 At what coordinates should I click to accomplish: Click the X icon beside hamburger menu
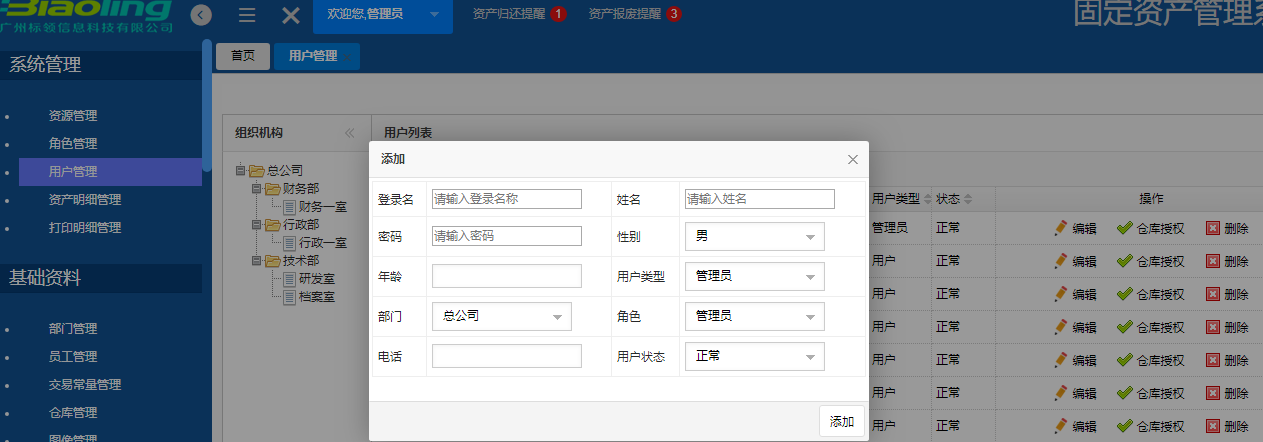(x=290, y=15)
